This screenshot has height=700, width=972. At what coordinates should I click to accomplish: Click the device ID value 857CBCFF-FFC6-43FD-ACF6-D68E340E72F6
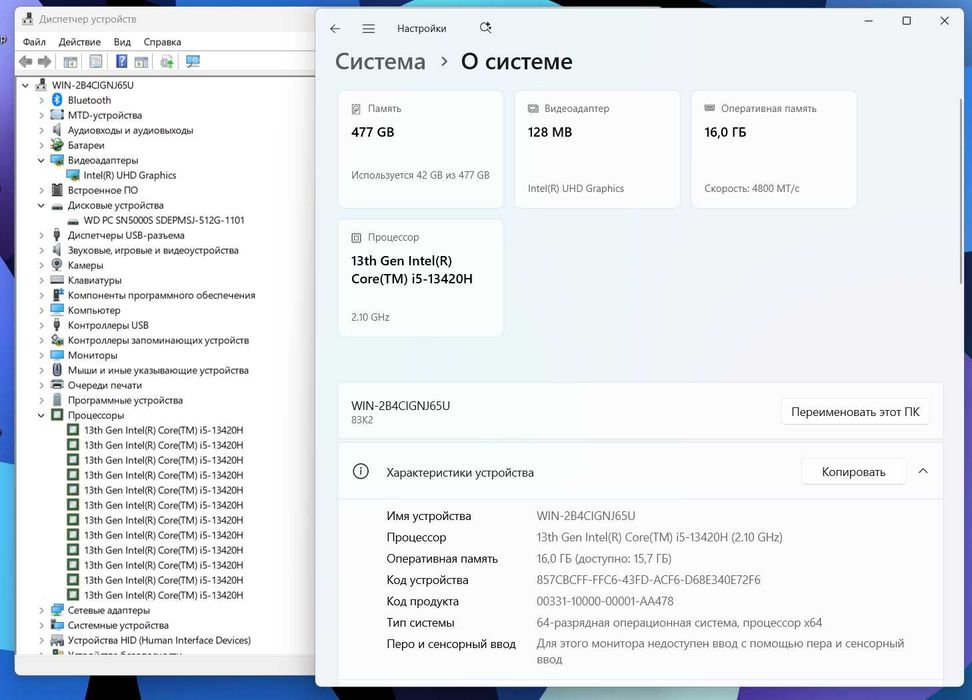[x=648, y=580]
